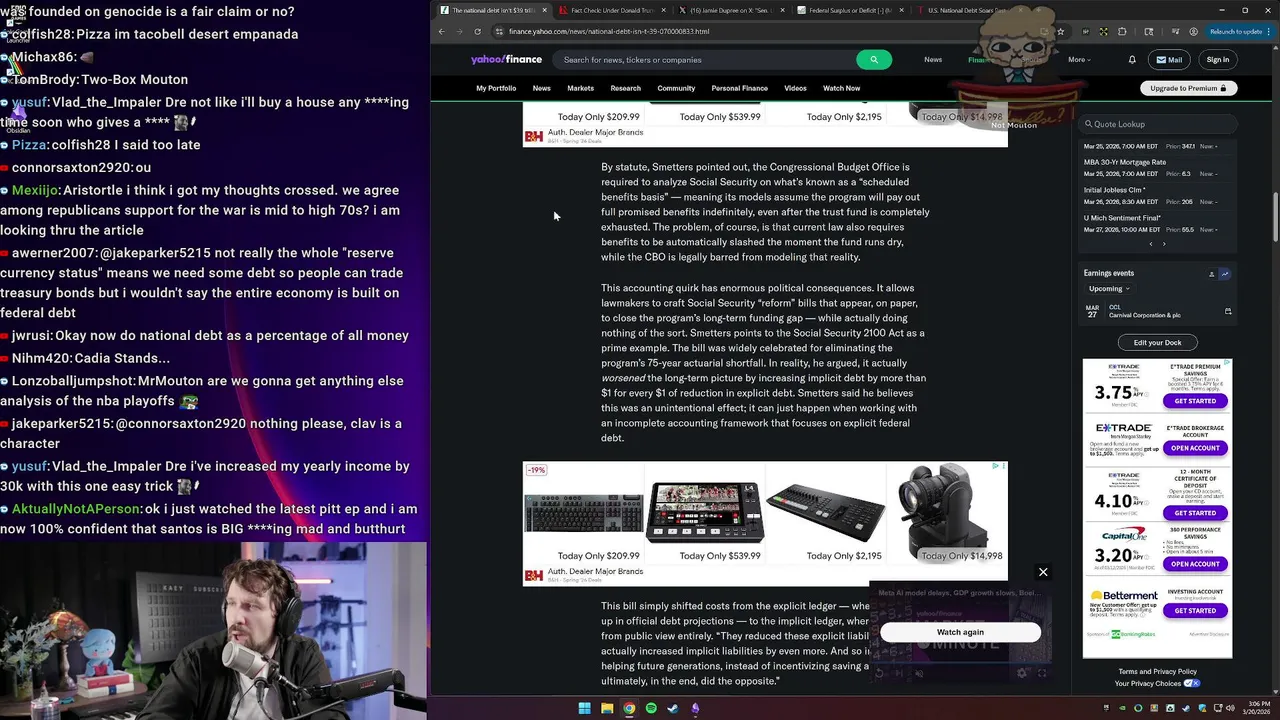This screenshot has width=1280, height=720.
Task: Click the Mail button
Action: coord(1168,59)
